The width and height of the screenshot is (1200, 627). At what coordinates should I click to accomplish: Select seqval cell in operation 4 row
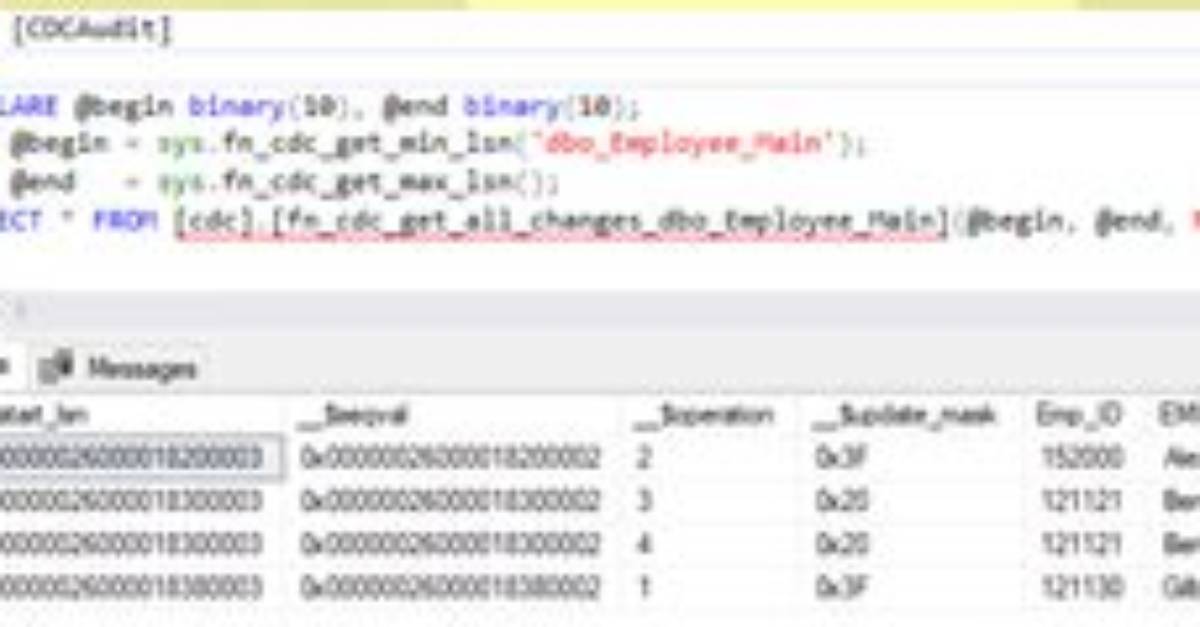pos(450,544)
